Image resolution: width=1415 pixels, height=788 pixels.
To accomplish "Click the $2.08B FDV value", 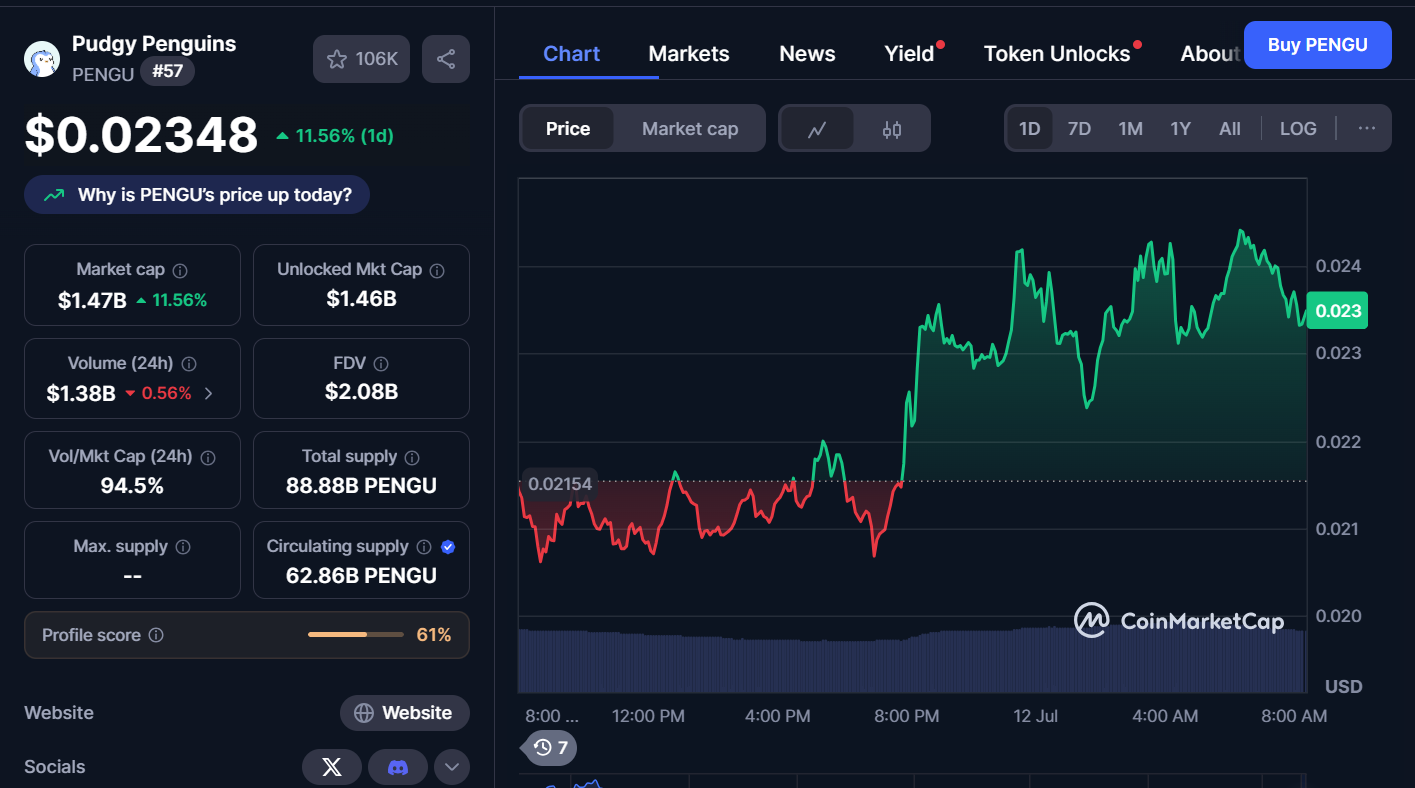I will (361, 392).
